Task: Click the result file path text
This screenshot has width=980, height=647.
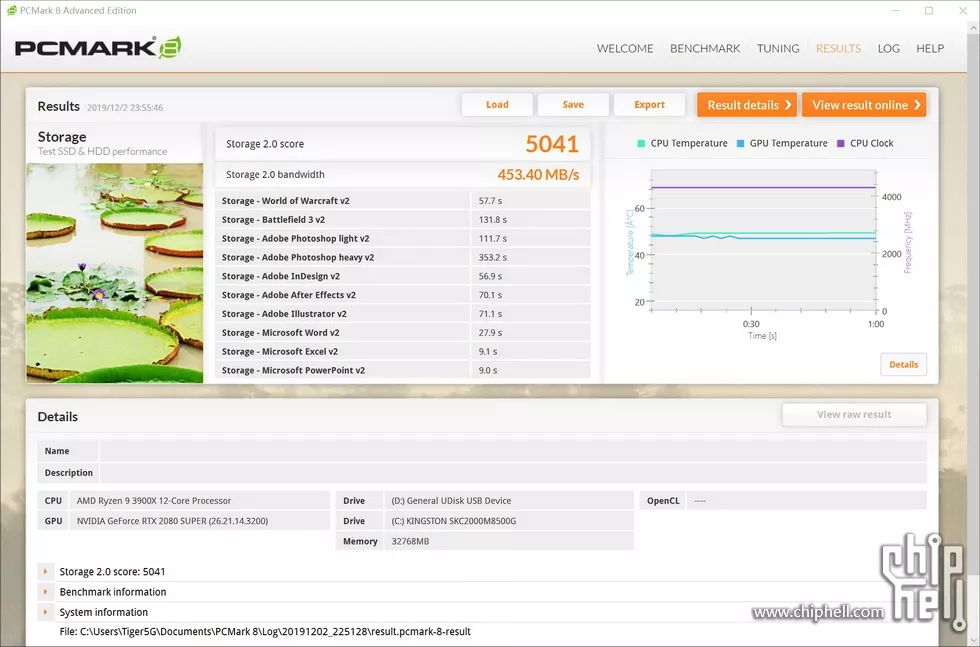Action: coord(265,631)
